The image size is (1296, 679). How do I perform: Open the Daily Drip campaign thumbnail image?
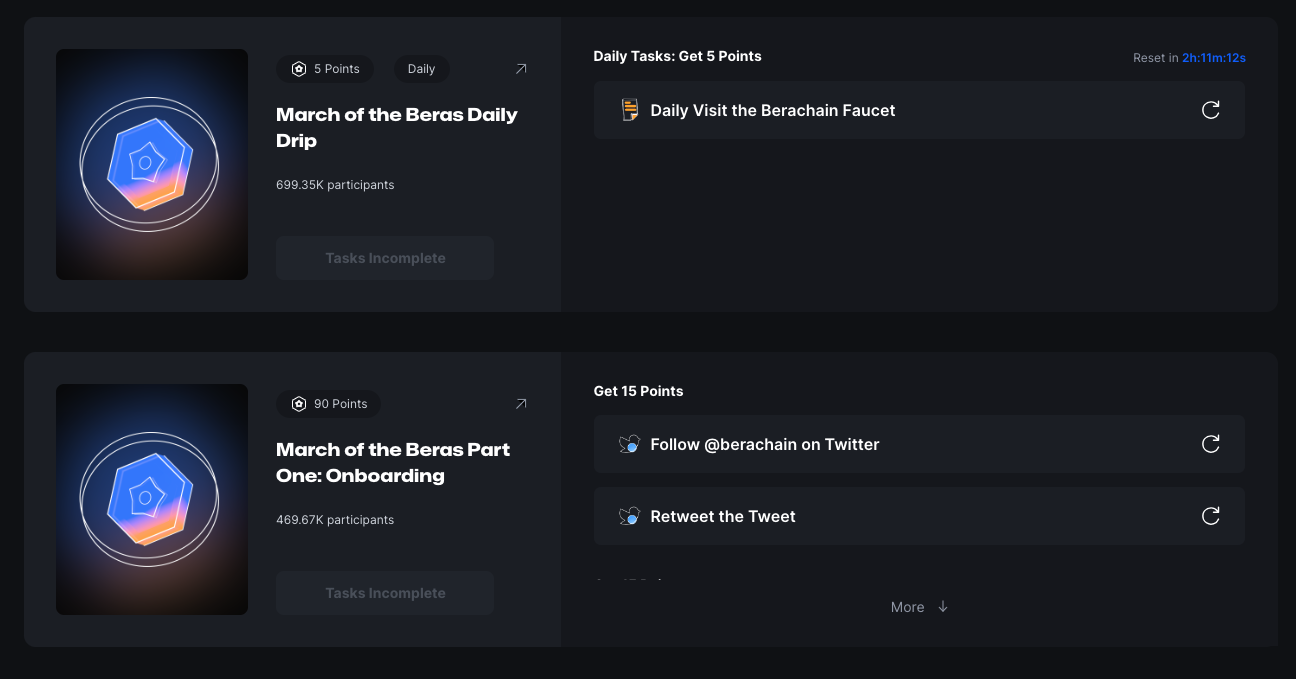pos(152,164)
